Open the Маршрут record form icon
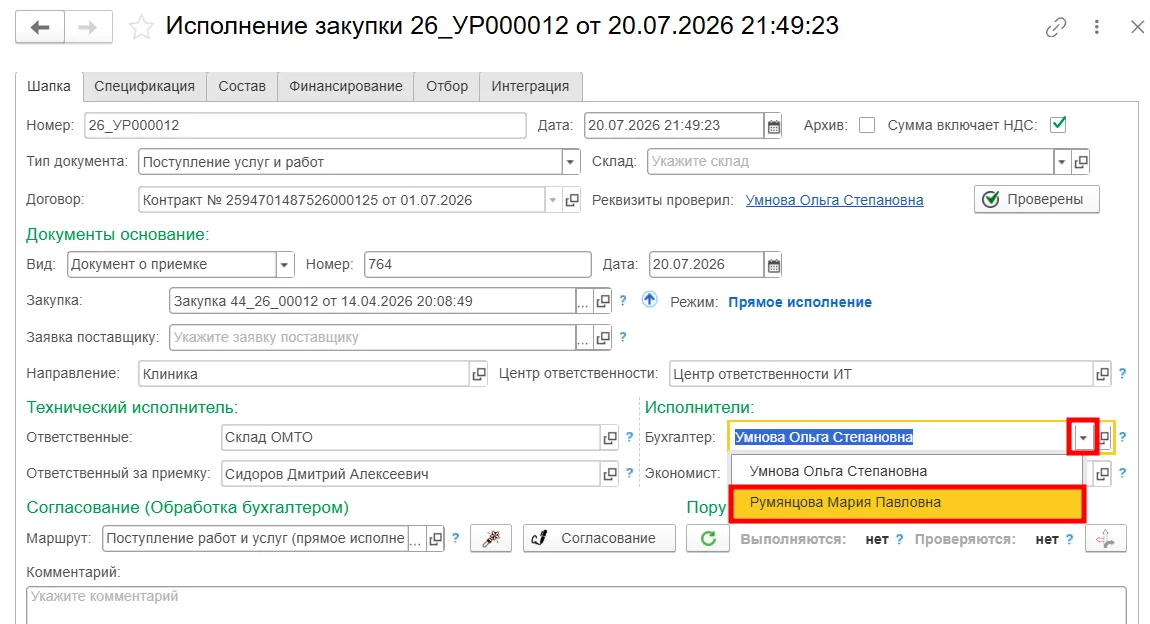 pyautogui.click(x=436, y=539)
